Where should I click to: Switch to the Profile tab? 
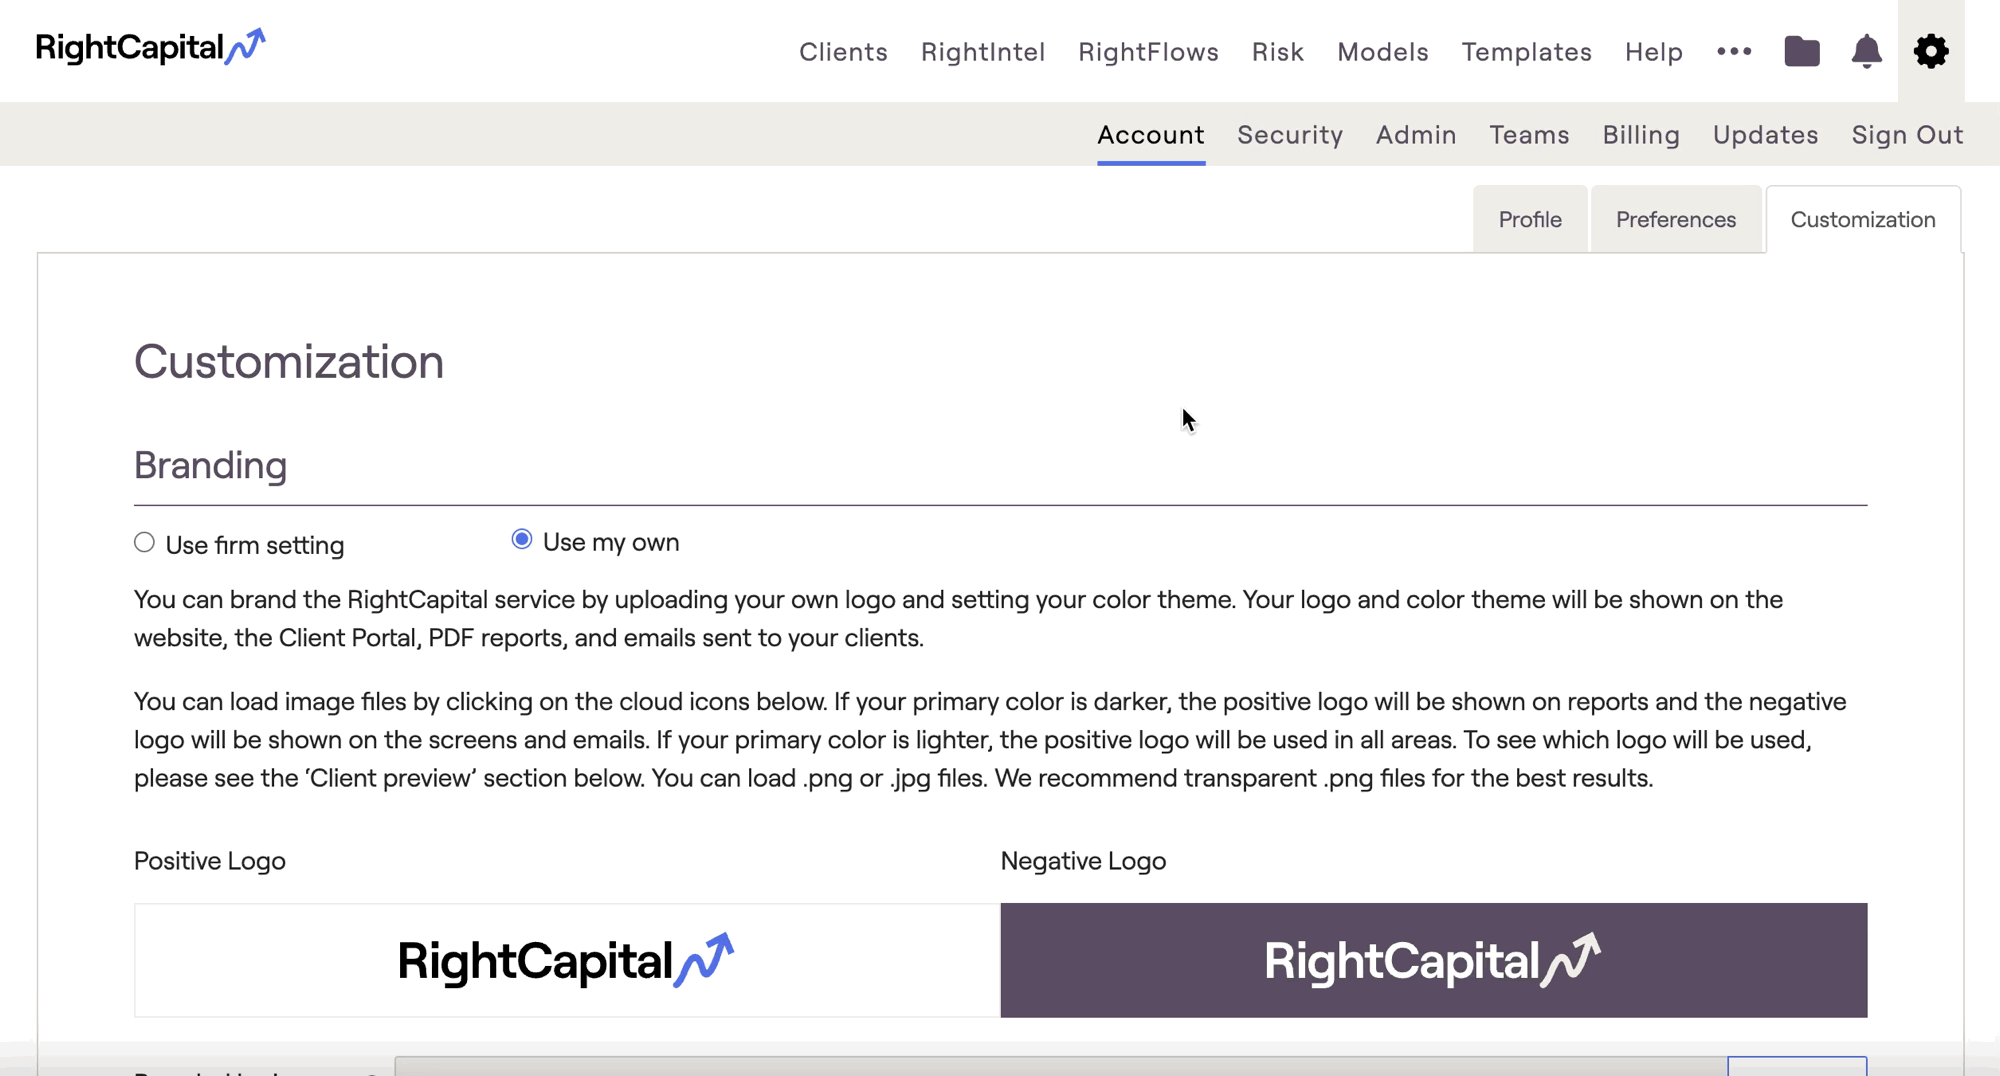tap(1529, 220)
